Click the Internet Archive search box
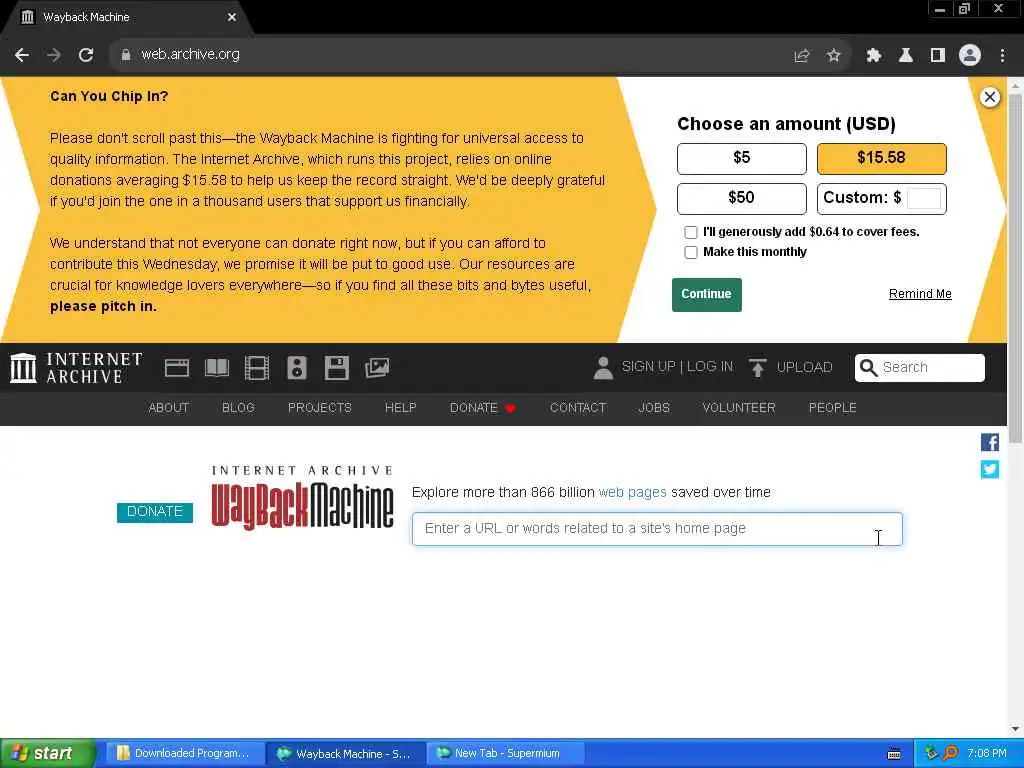 pos(920,368)
